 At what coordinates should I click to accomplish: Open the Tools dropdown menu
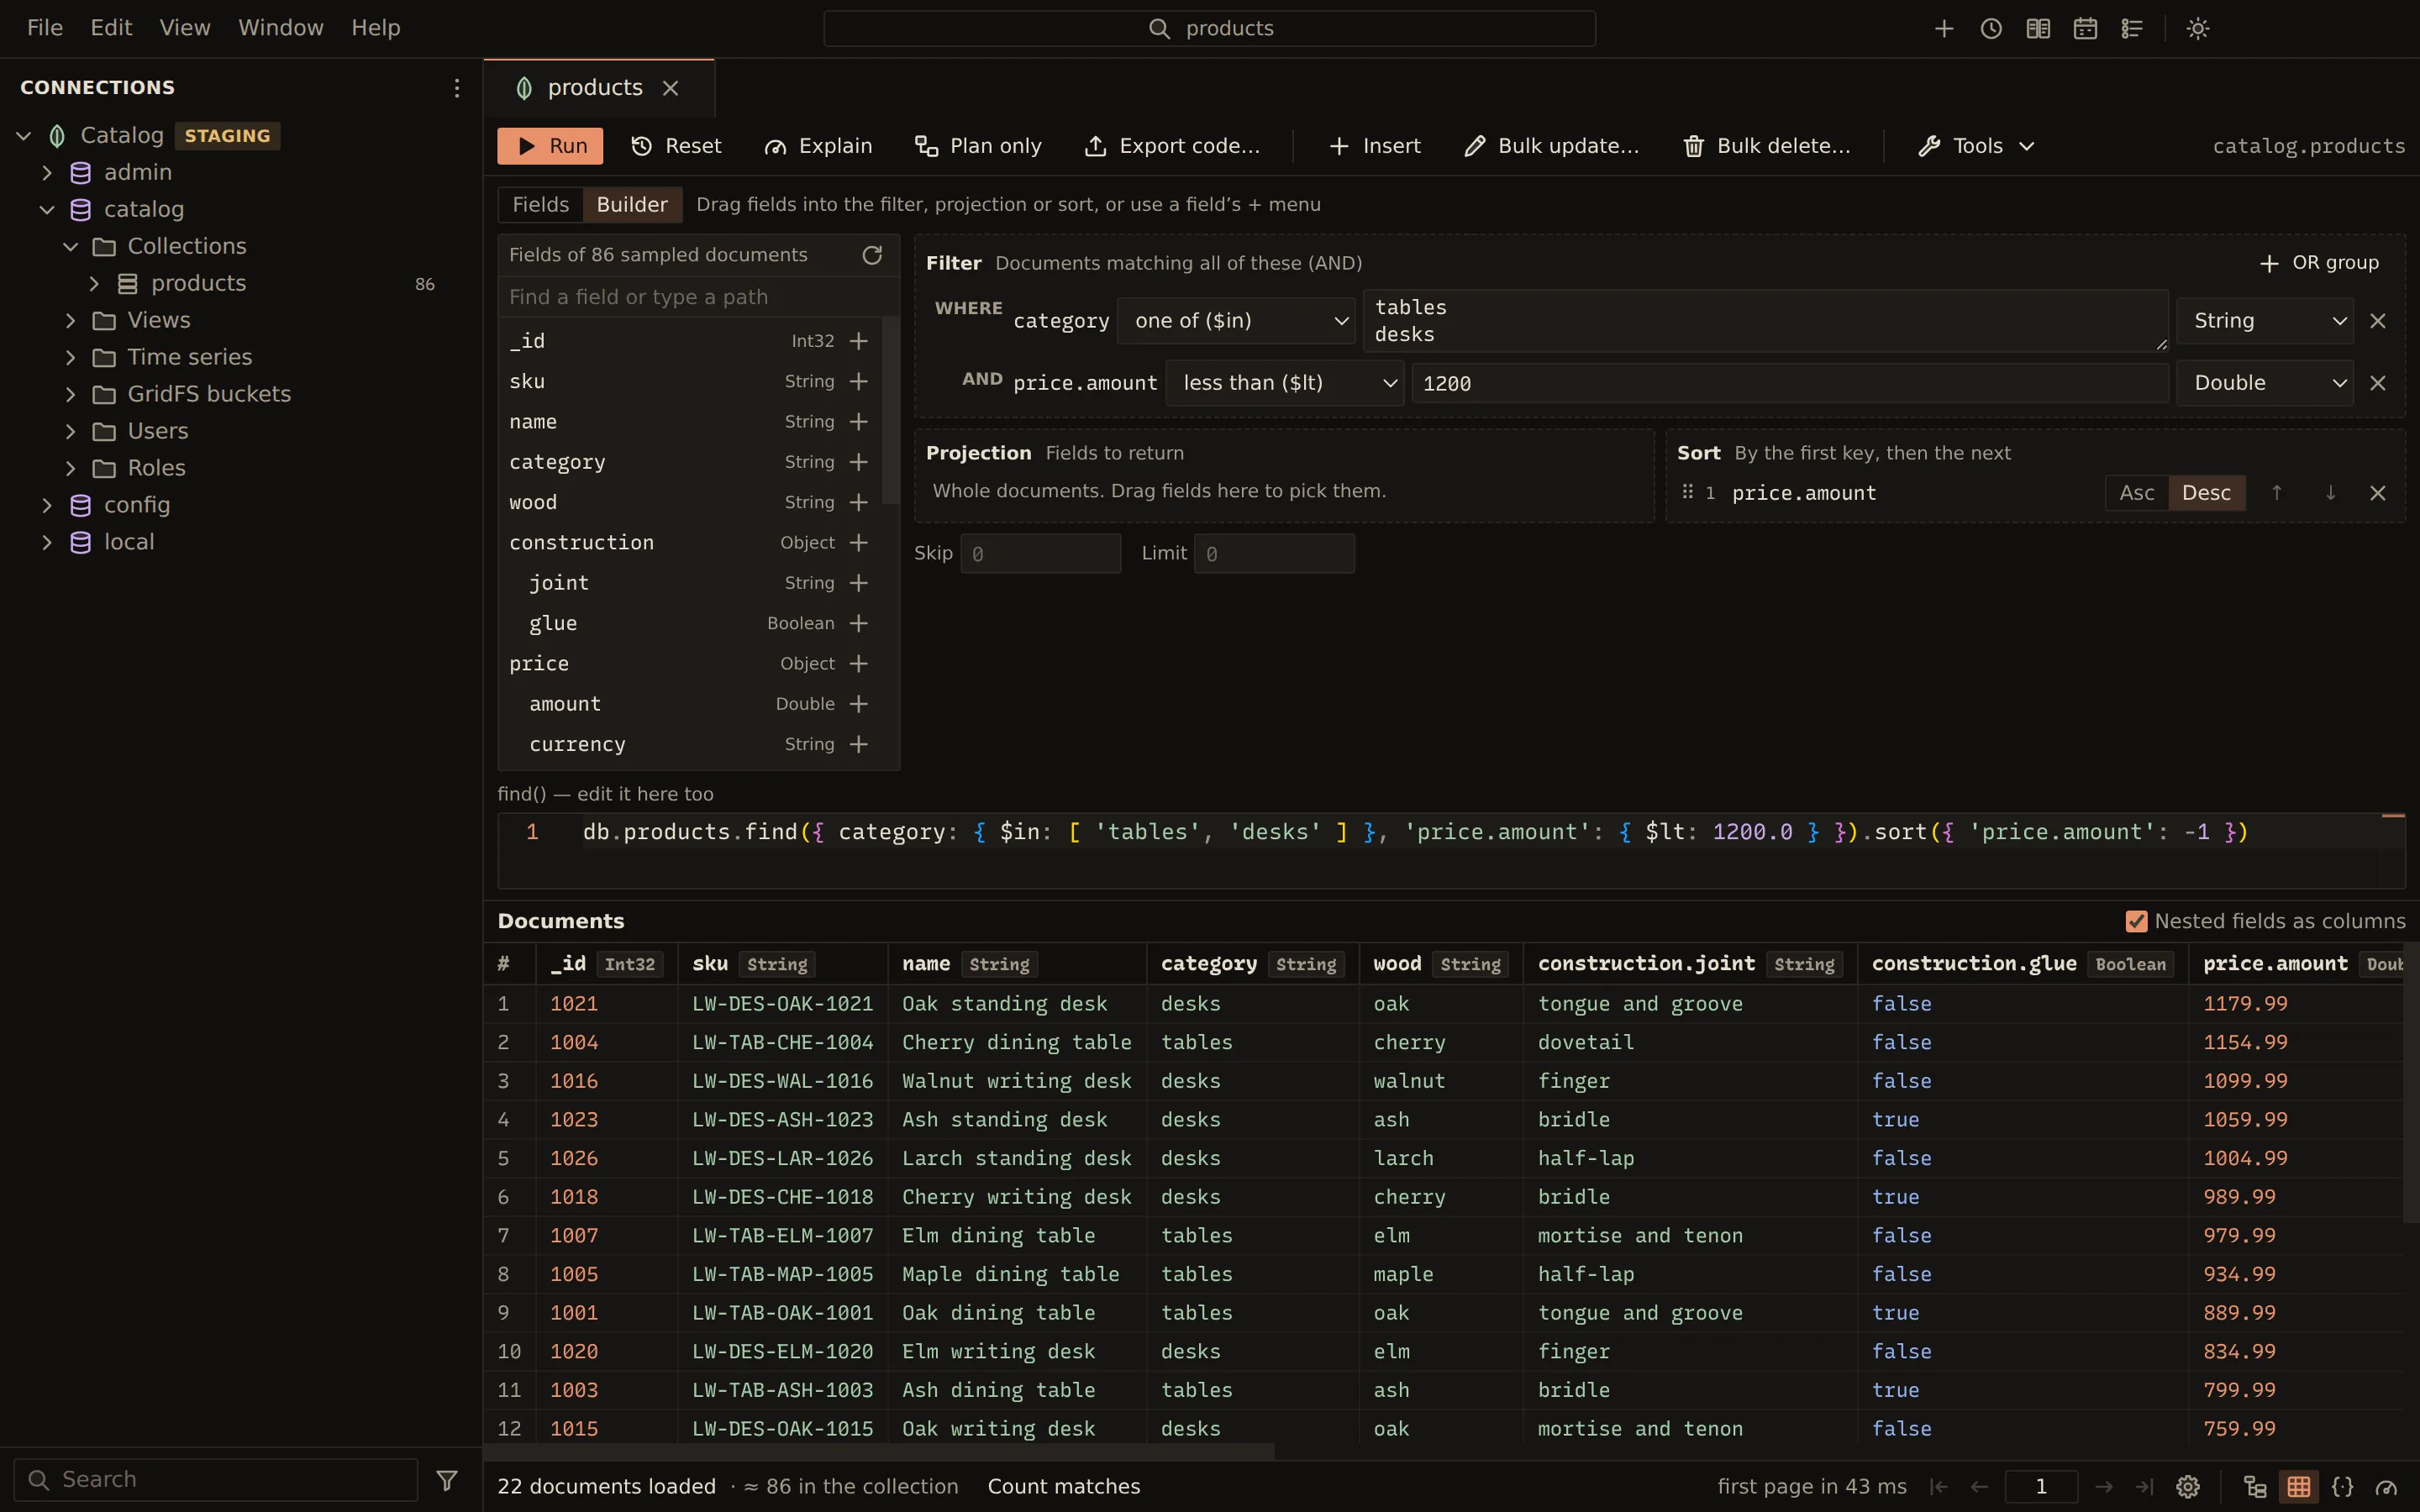[1976, 146]
